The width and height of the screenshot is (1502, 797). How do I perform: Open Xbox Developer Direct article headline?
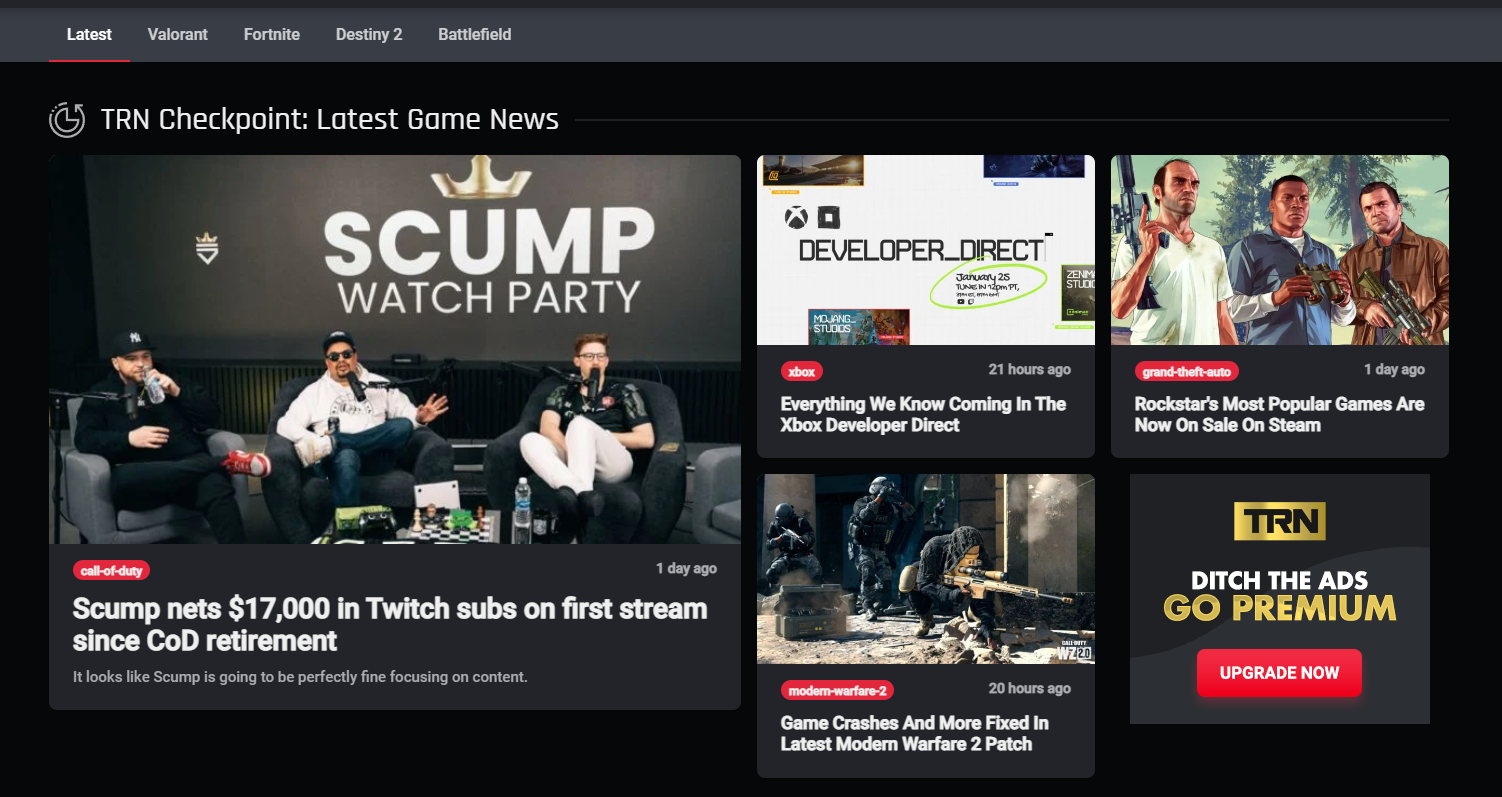click(x=923, y=414)
